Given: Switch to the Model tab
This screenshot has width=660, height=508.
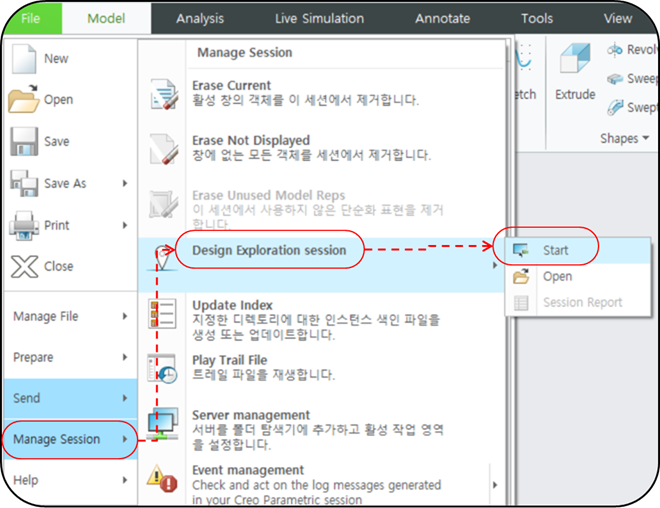Looking at the screenshot, I should 106,18.
